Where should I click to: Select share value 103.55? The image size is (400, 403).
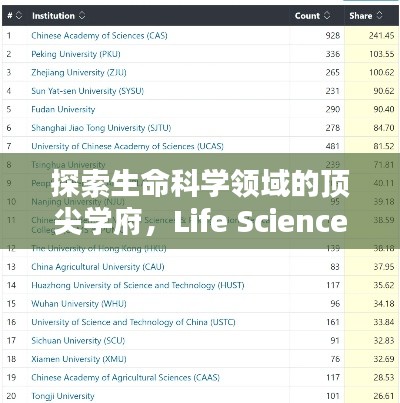[x=382, y=54]
